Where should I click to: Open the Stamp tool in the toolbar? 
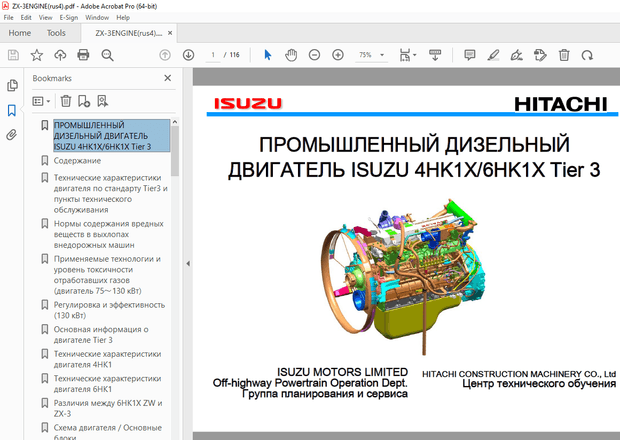pyautogui.click(x=540, y=55)
